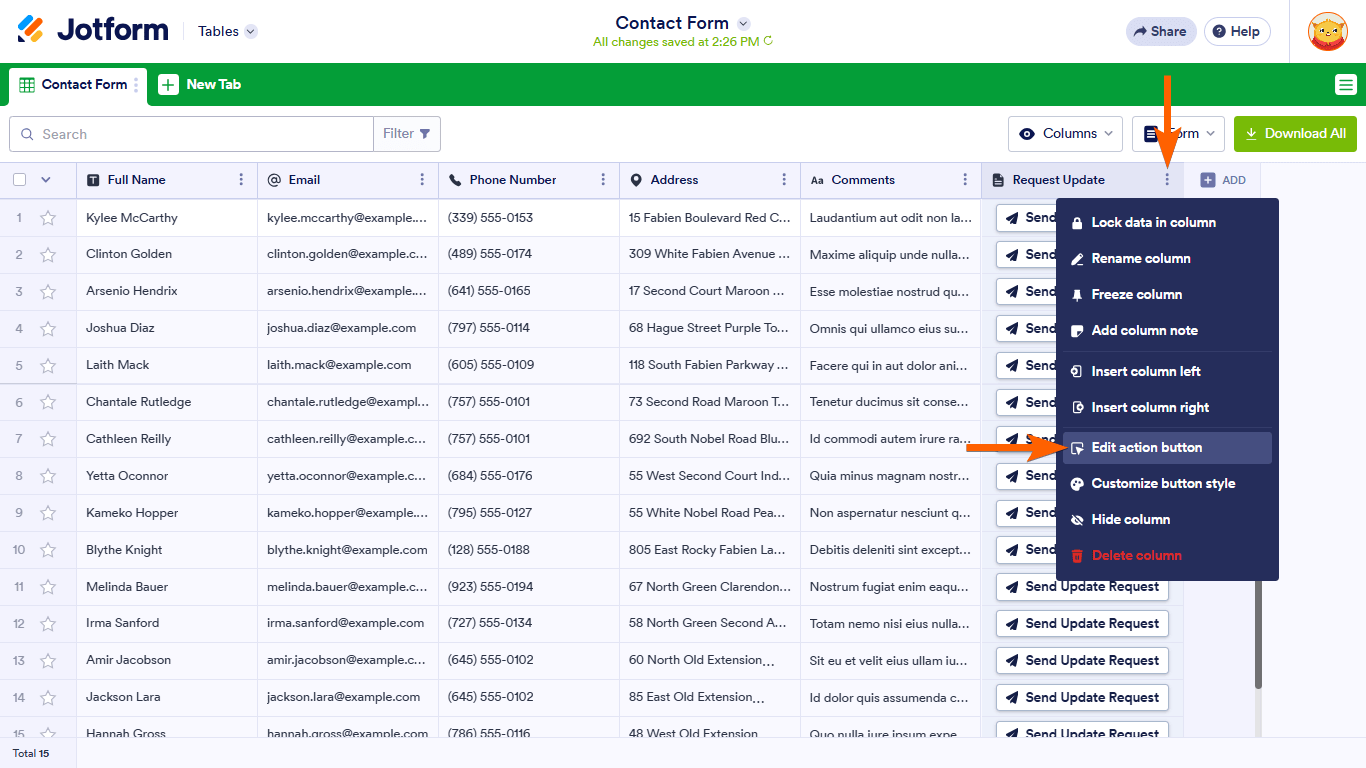Open Contact Form tab options dots
Screen dimensions: 1366x768
click(136, 85)
